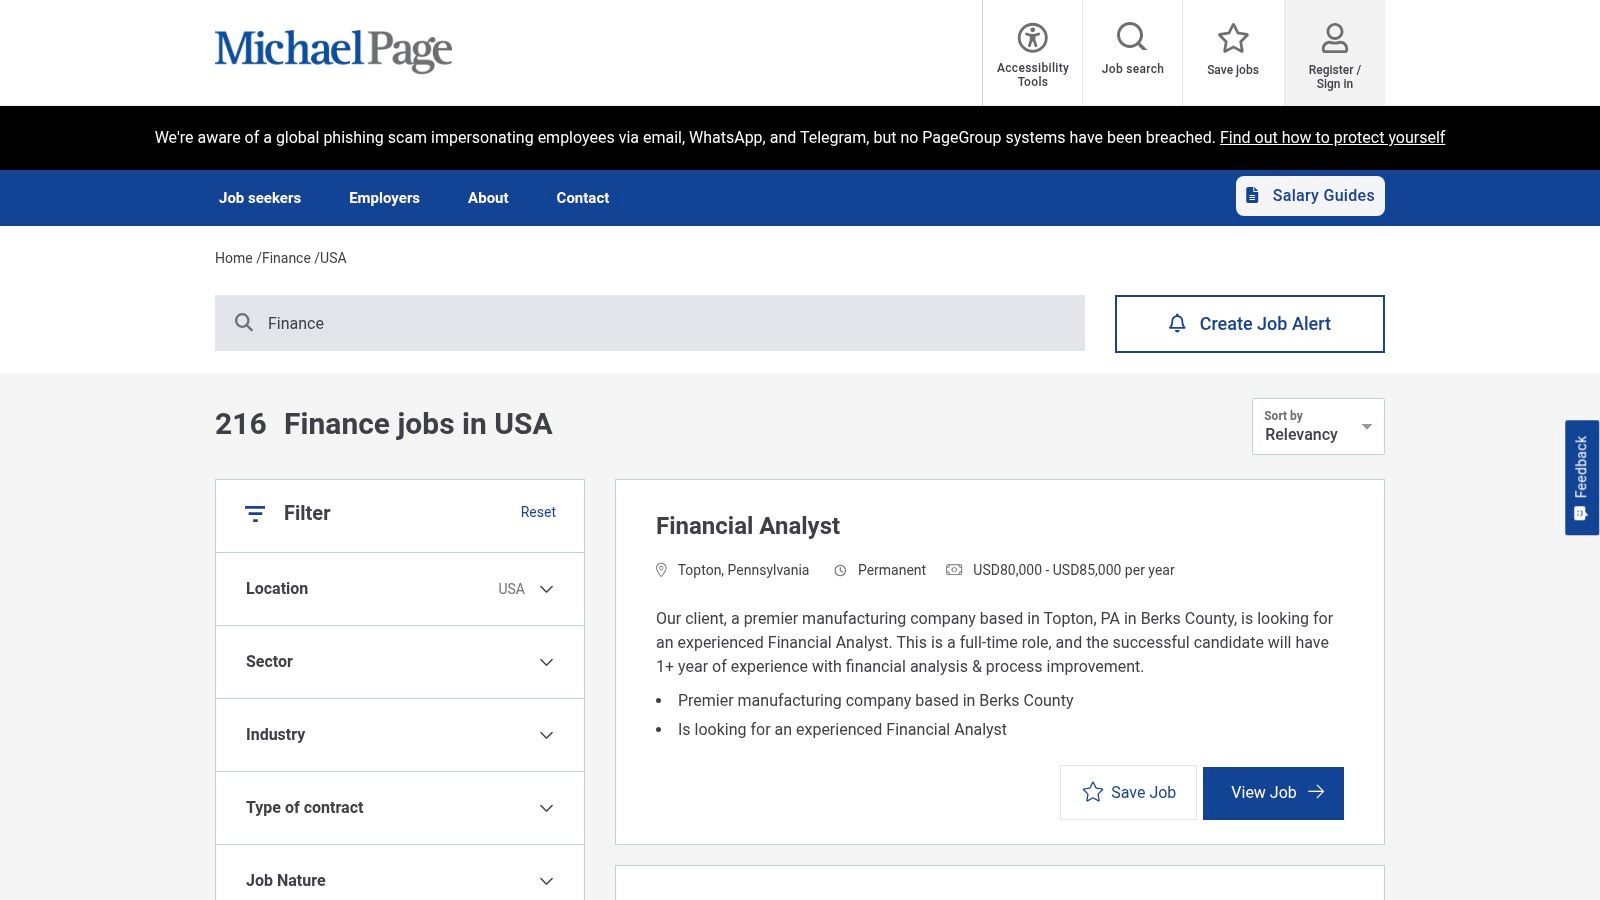Click the Save Job star button
This screenshot has width=1600, height=900.
[x=1128, y=792]
